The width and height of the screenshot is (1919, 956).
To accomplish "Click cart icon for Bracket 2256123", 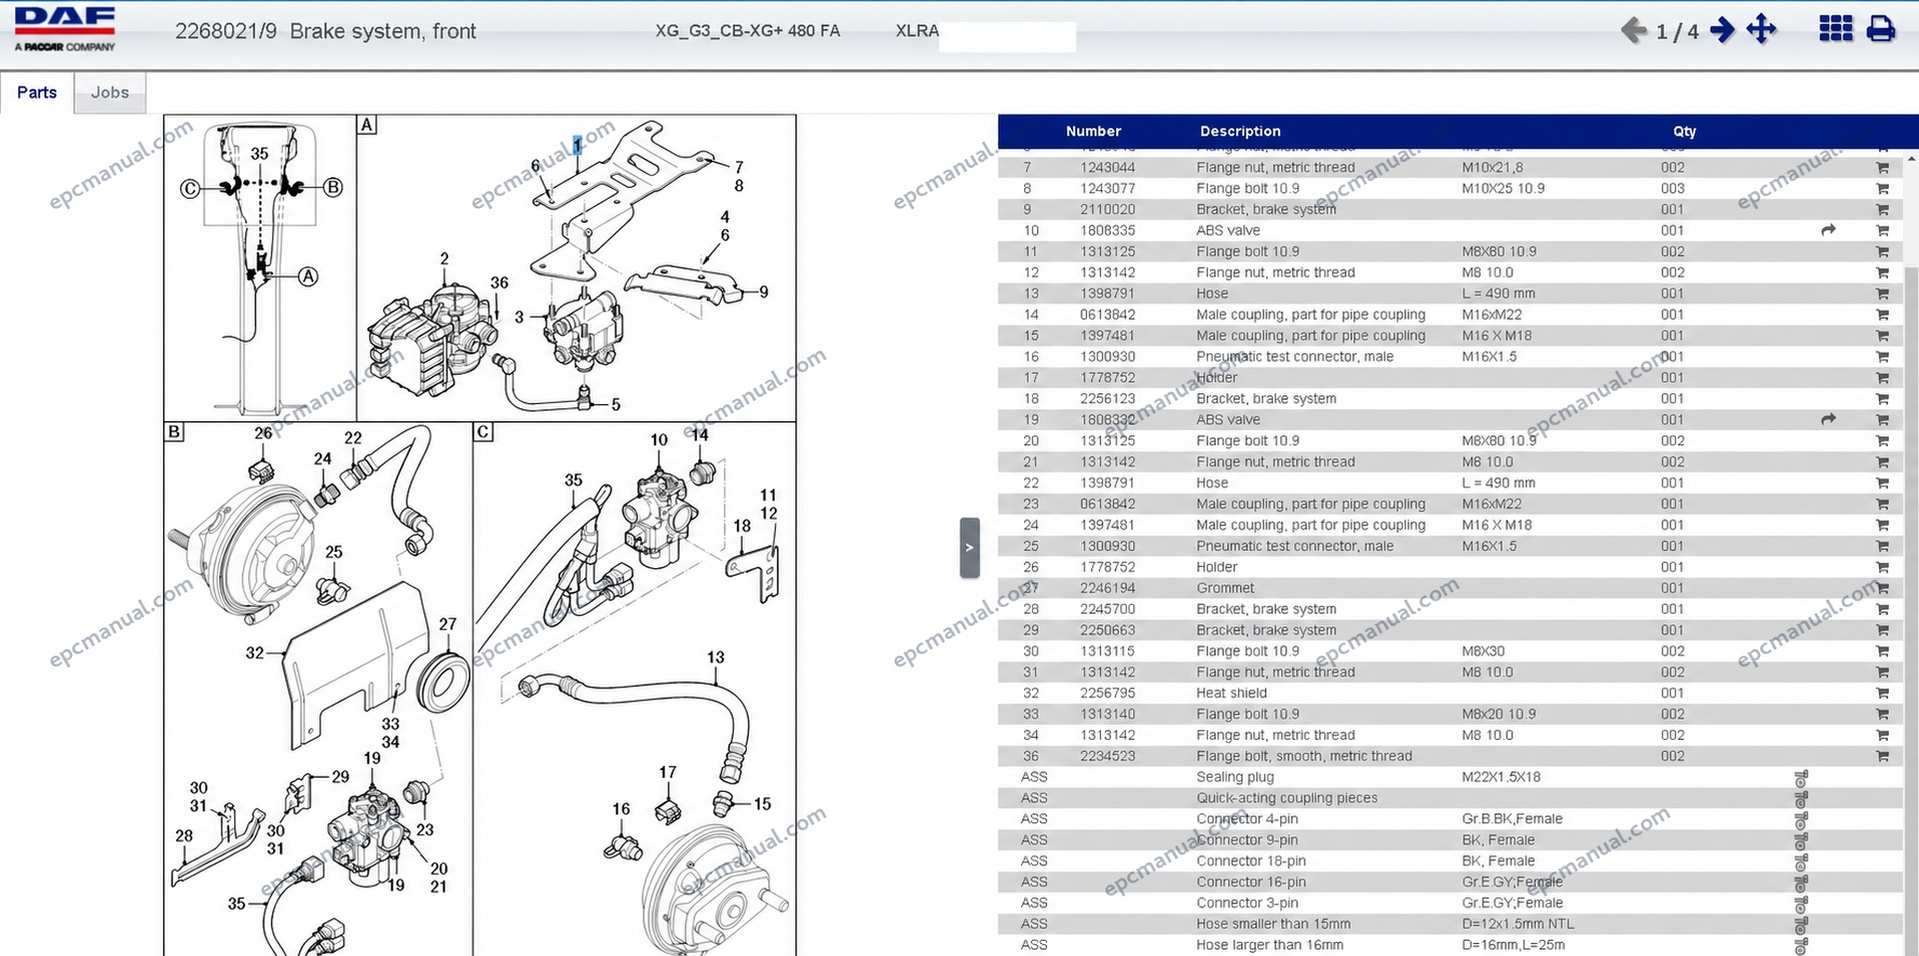I will [x=1882, y=399].
